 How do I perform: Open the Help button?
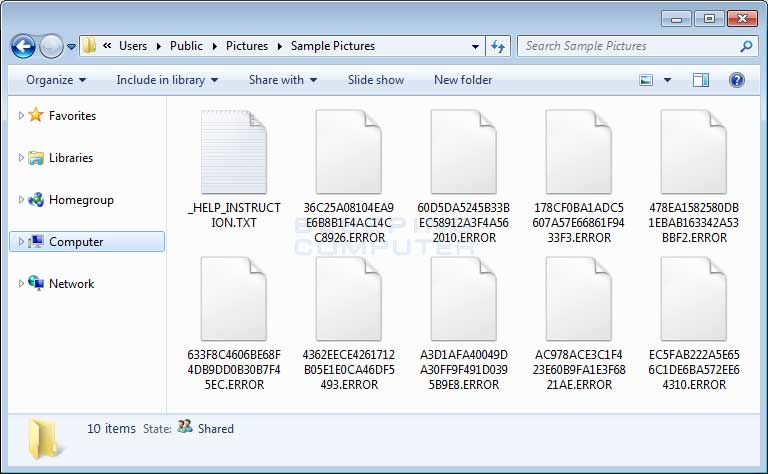pyautogui.click(x=737, y=80)
